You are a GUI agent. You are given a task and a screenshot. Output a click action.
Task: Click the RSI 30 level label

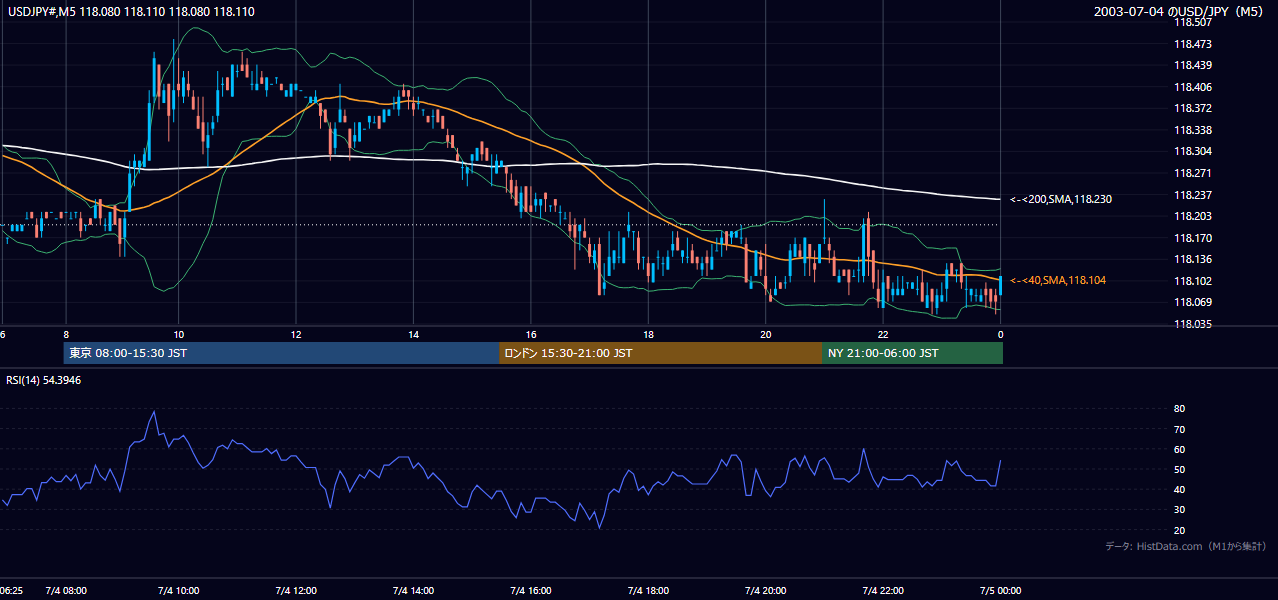click(1180, 510)
